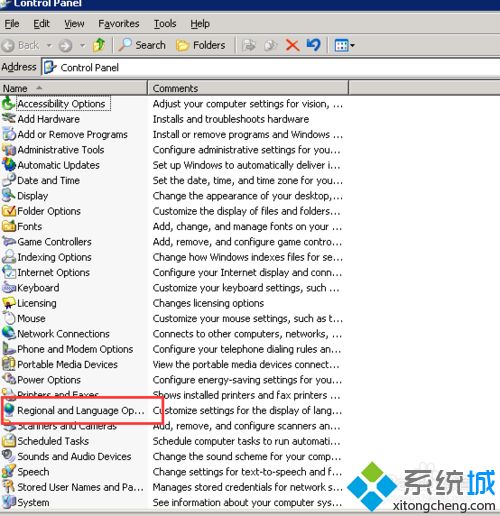Open the Administrative Tools icon
The image size is (500, 516).
pyautogui.click(x=8, y=150)
